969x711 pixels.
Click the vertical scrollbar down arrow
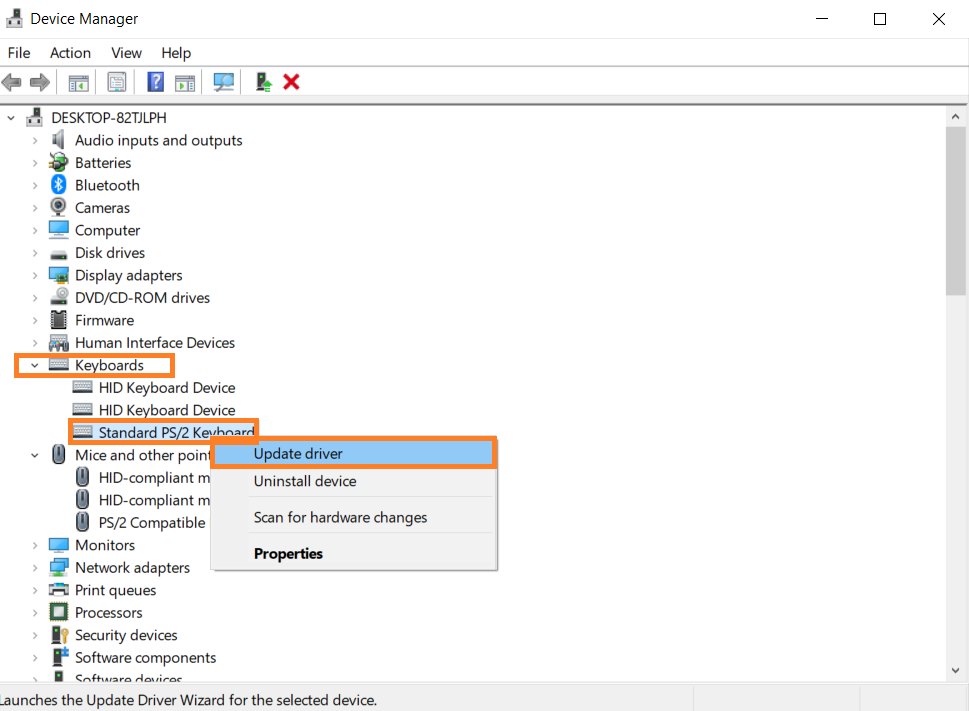click(956, 671)
